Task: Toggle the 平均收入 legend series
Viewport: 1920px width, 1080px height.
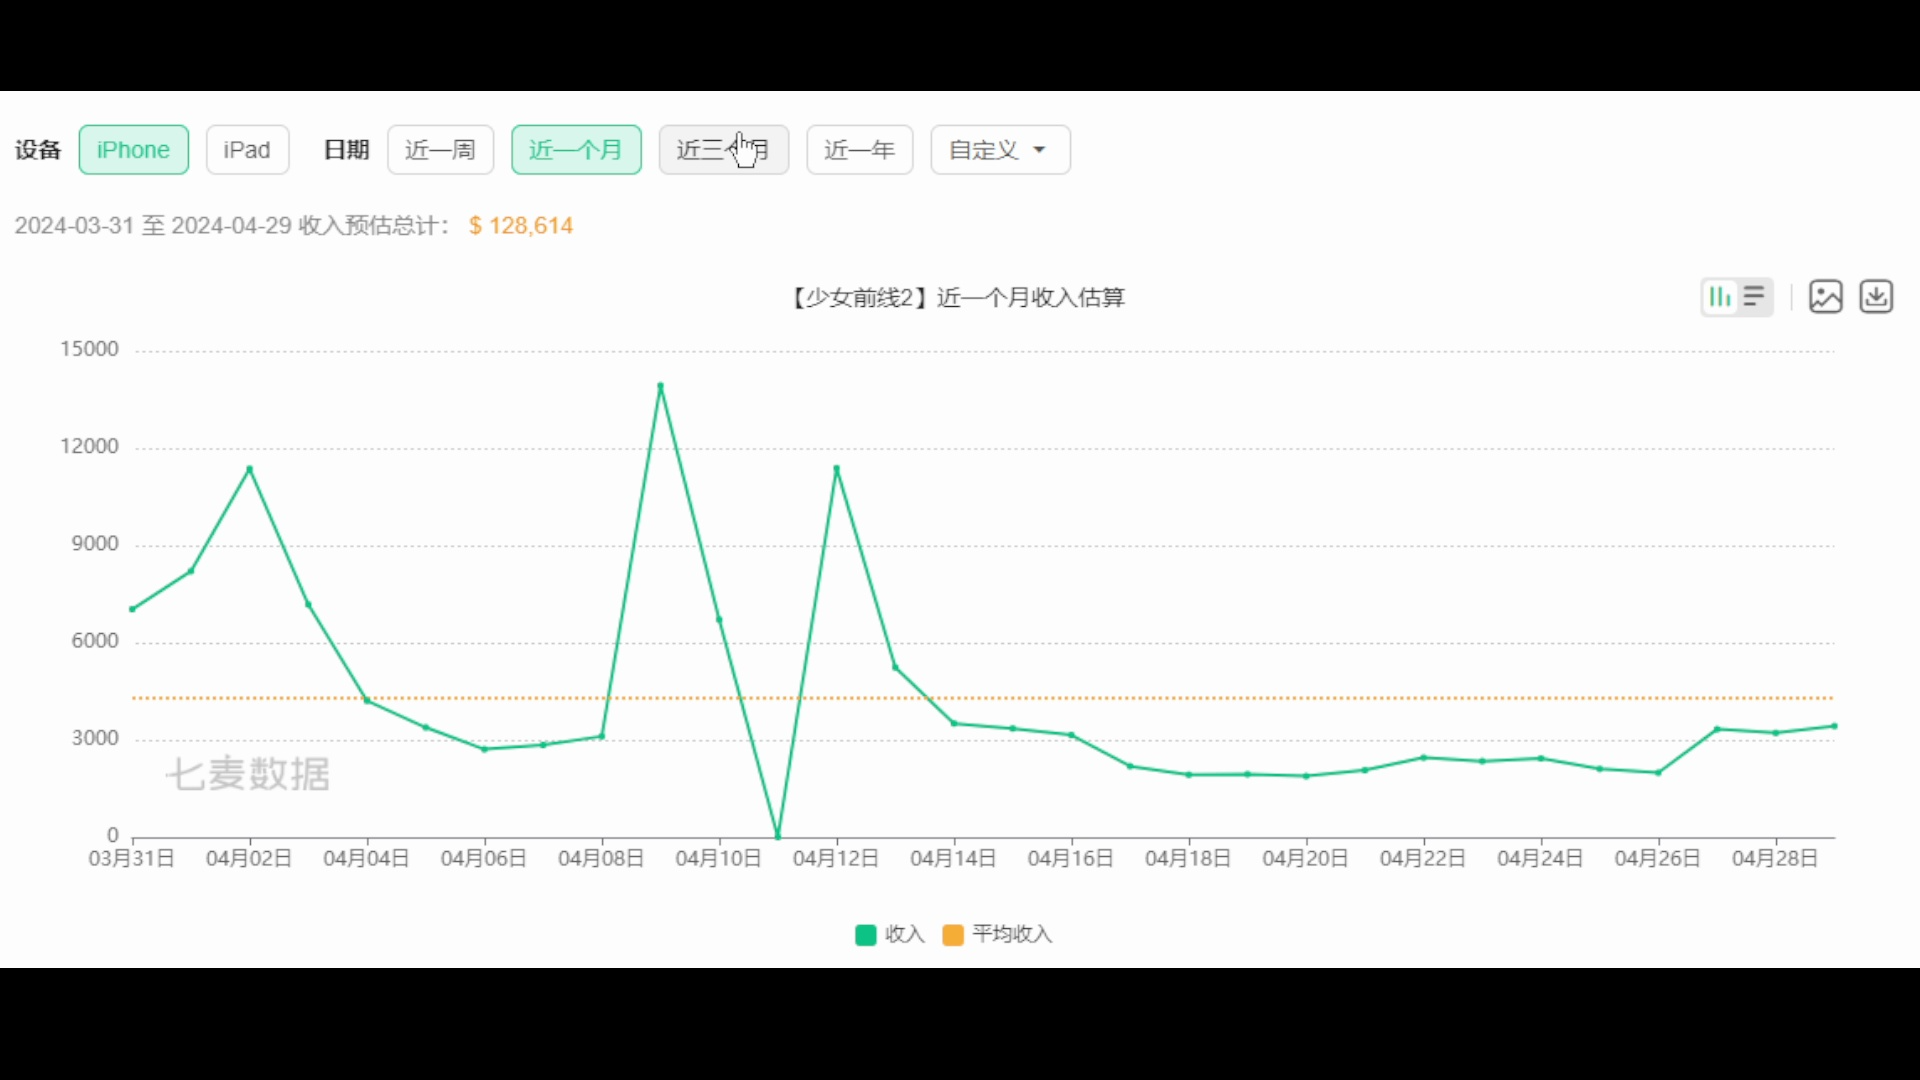Action: click(x=998, y=934)
